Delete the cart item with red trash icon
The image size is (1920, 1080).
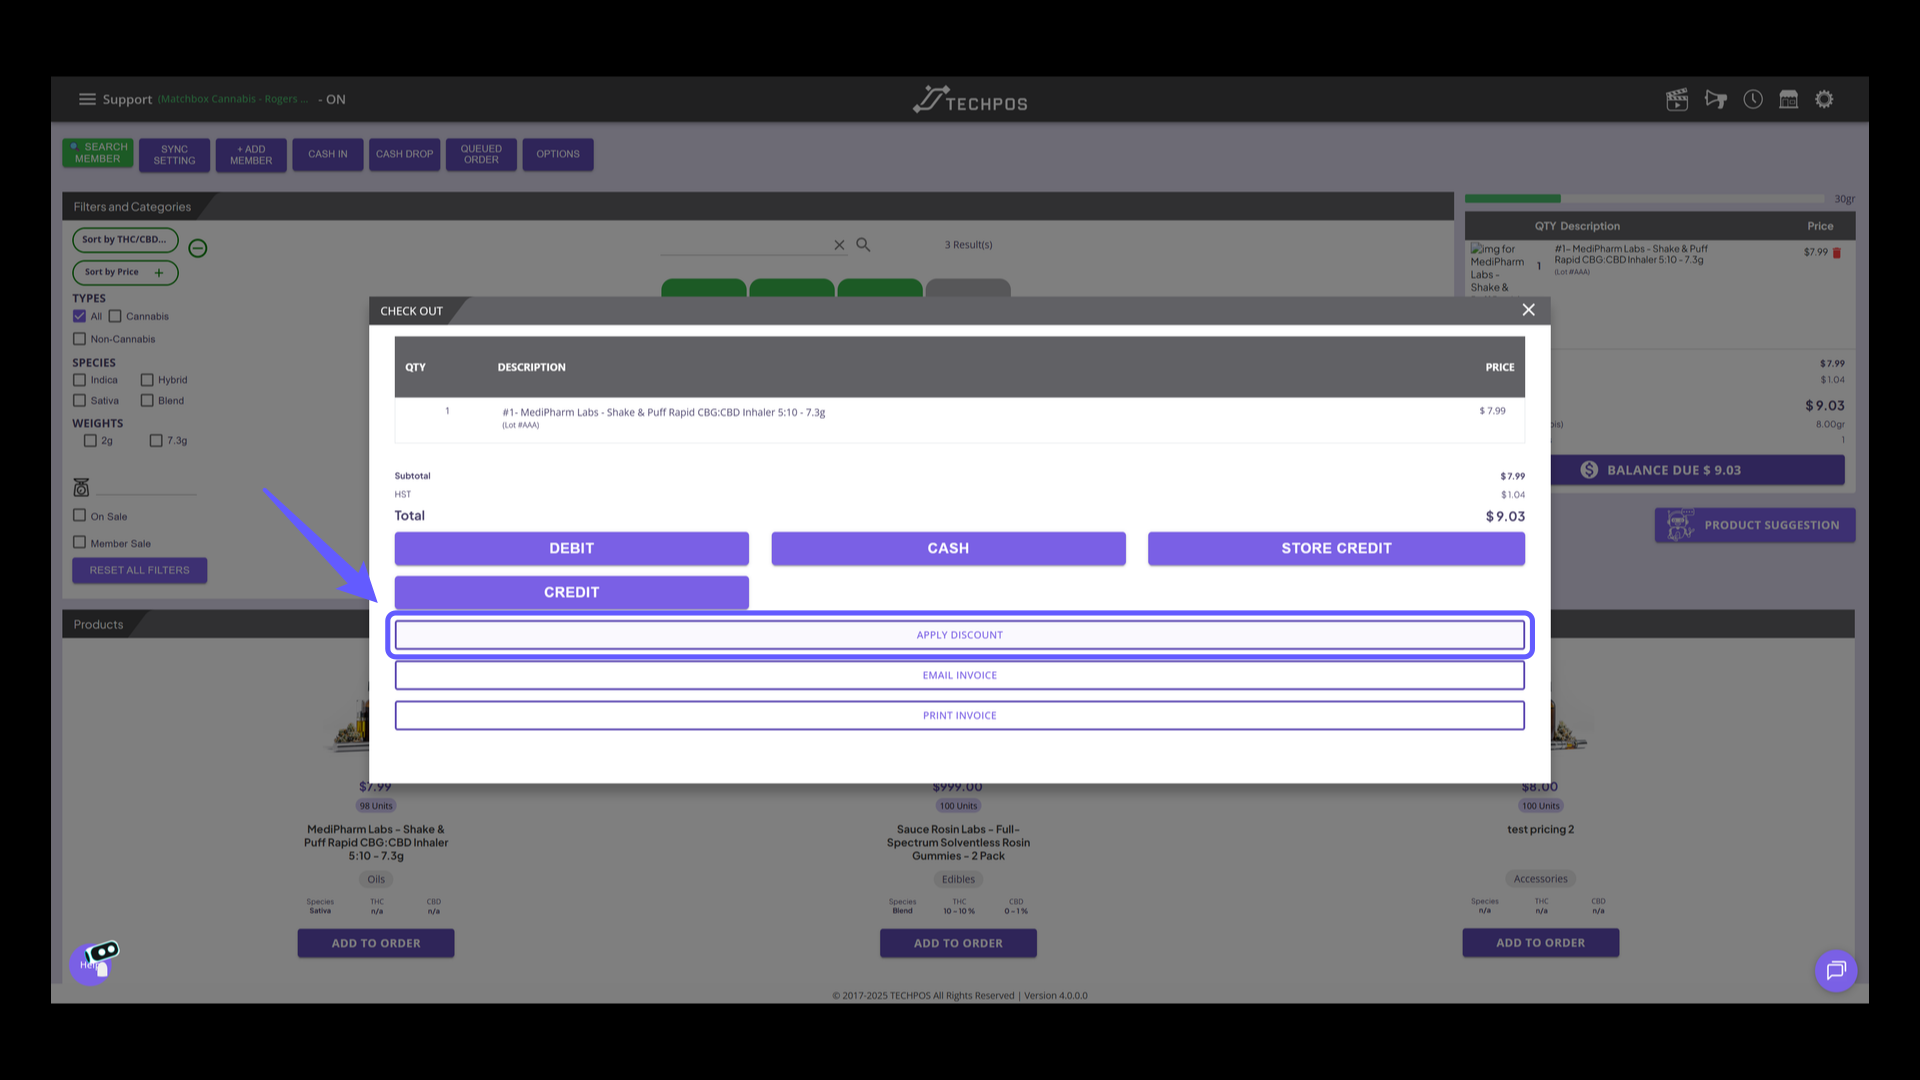click(x=1837, y=253)
